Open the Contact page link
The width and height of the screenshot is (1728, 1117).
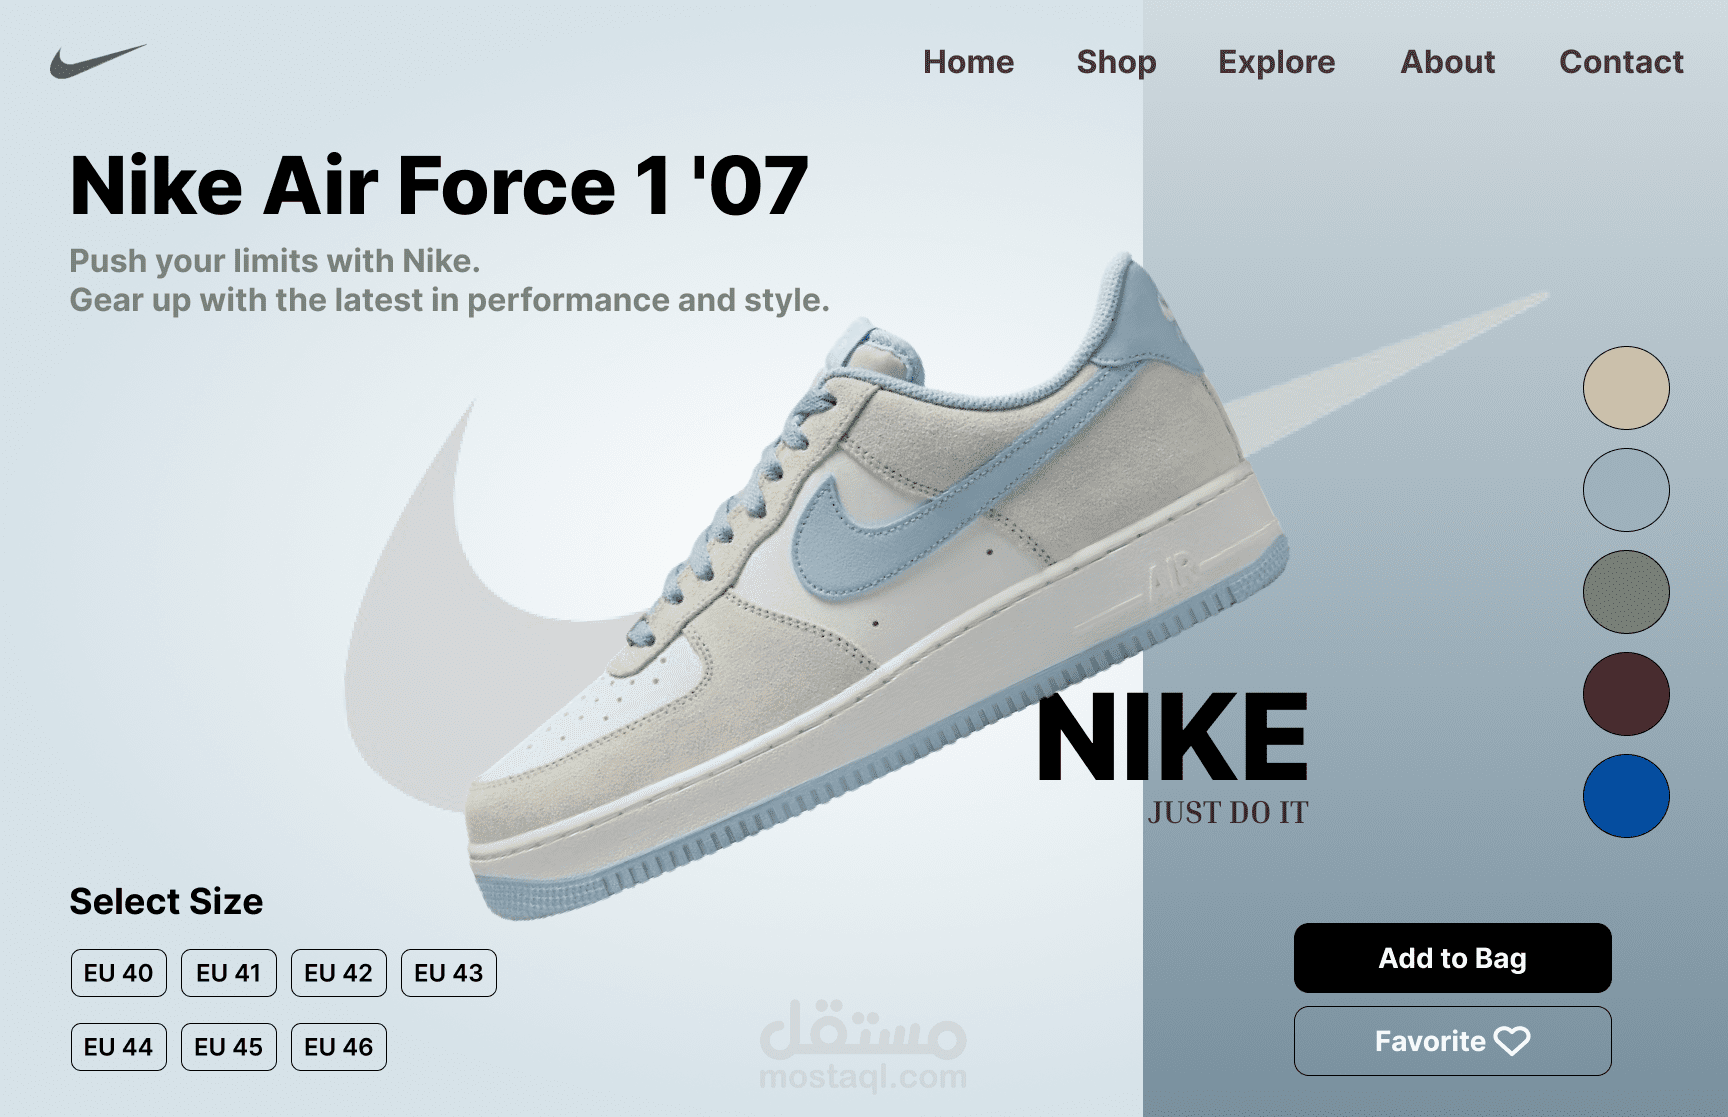1621,62
